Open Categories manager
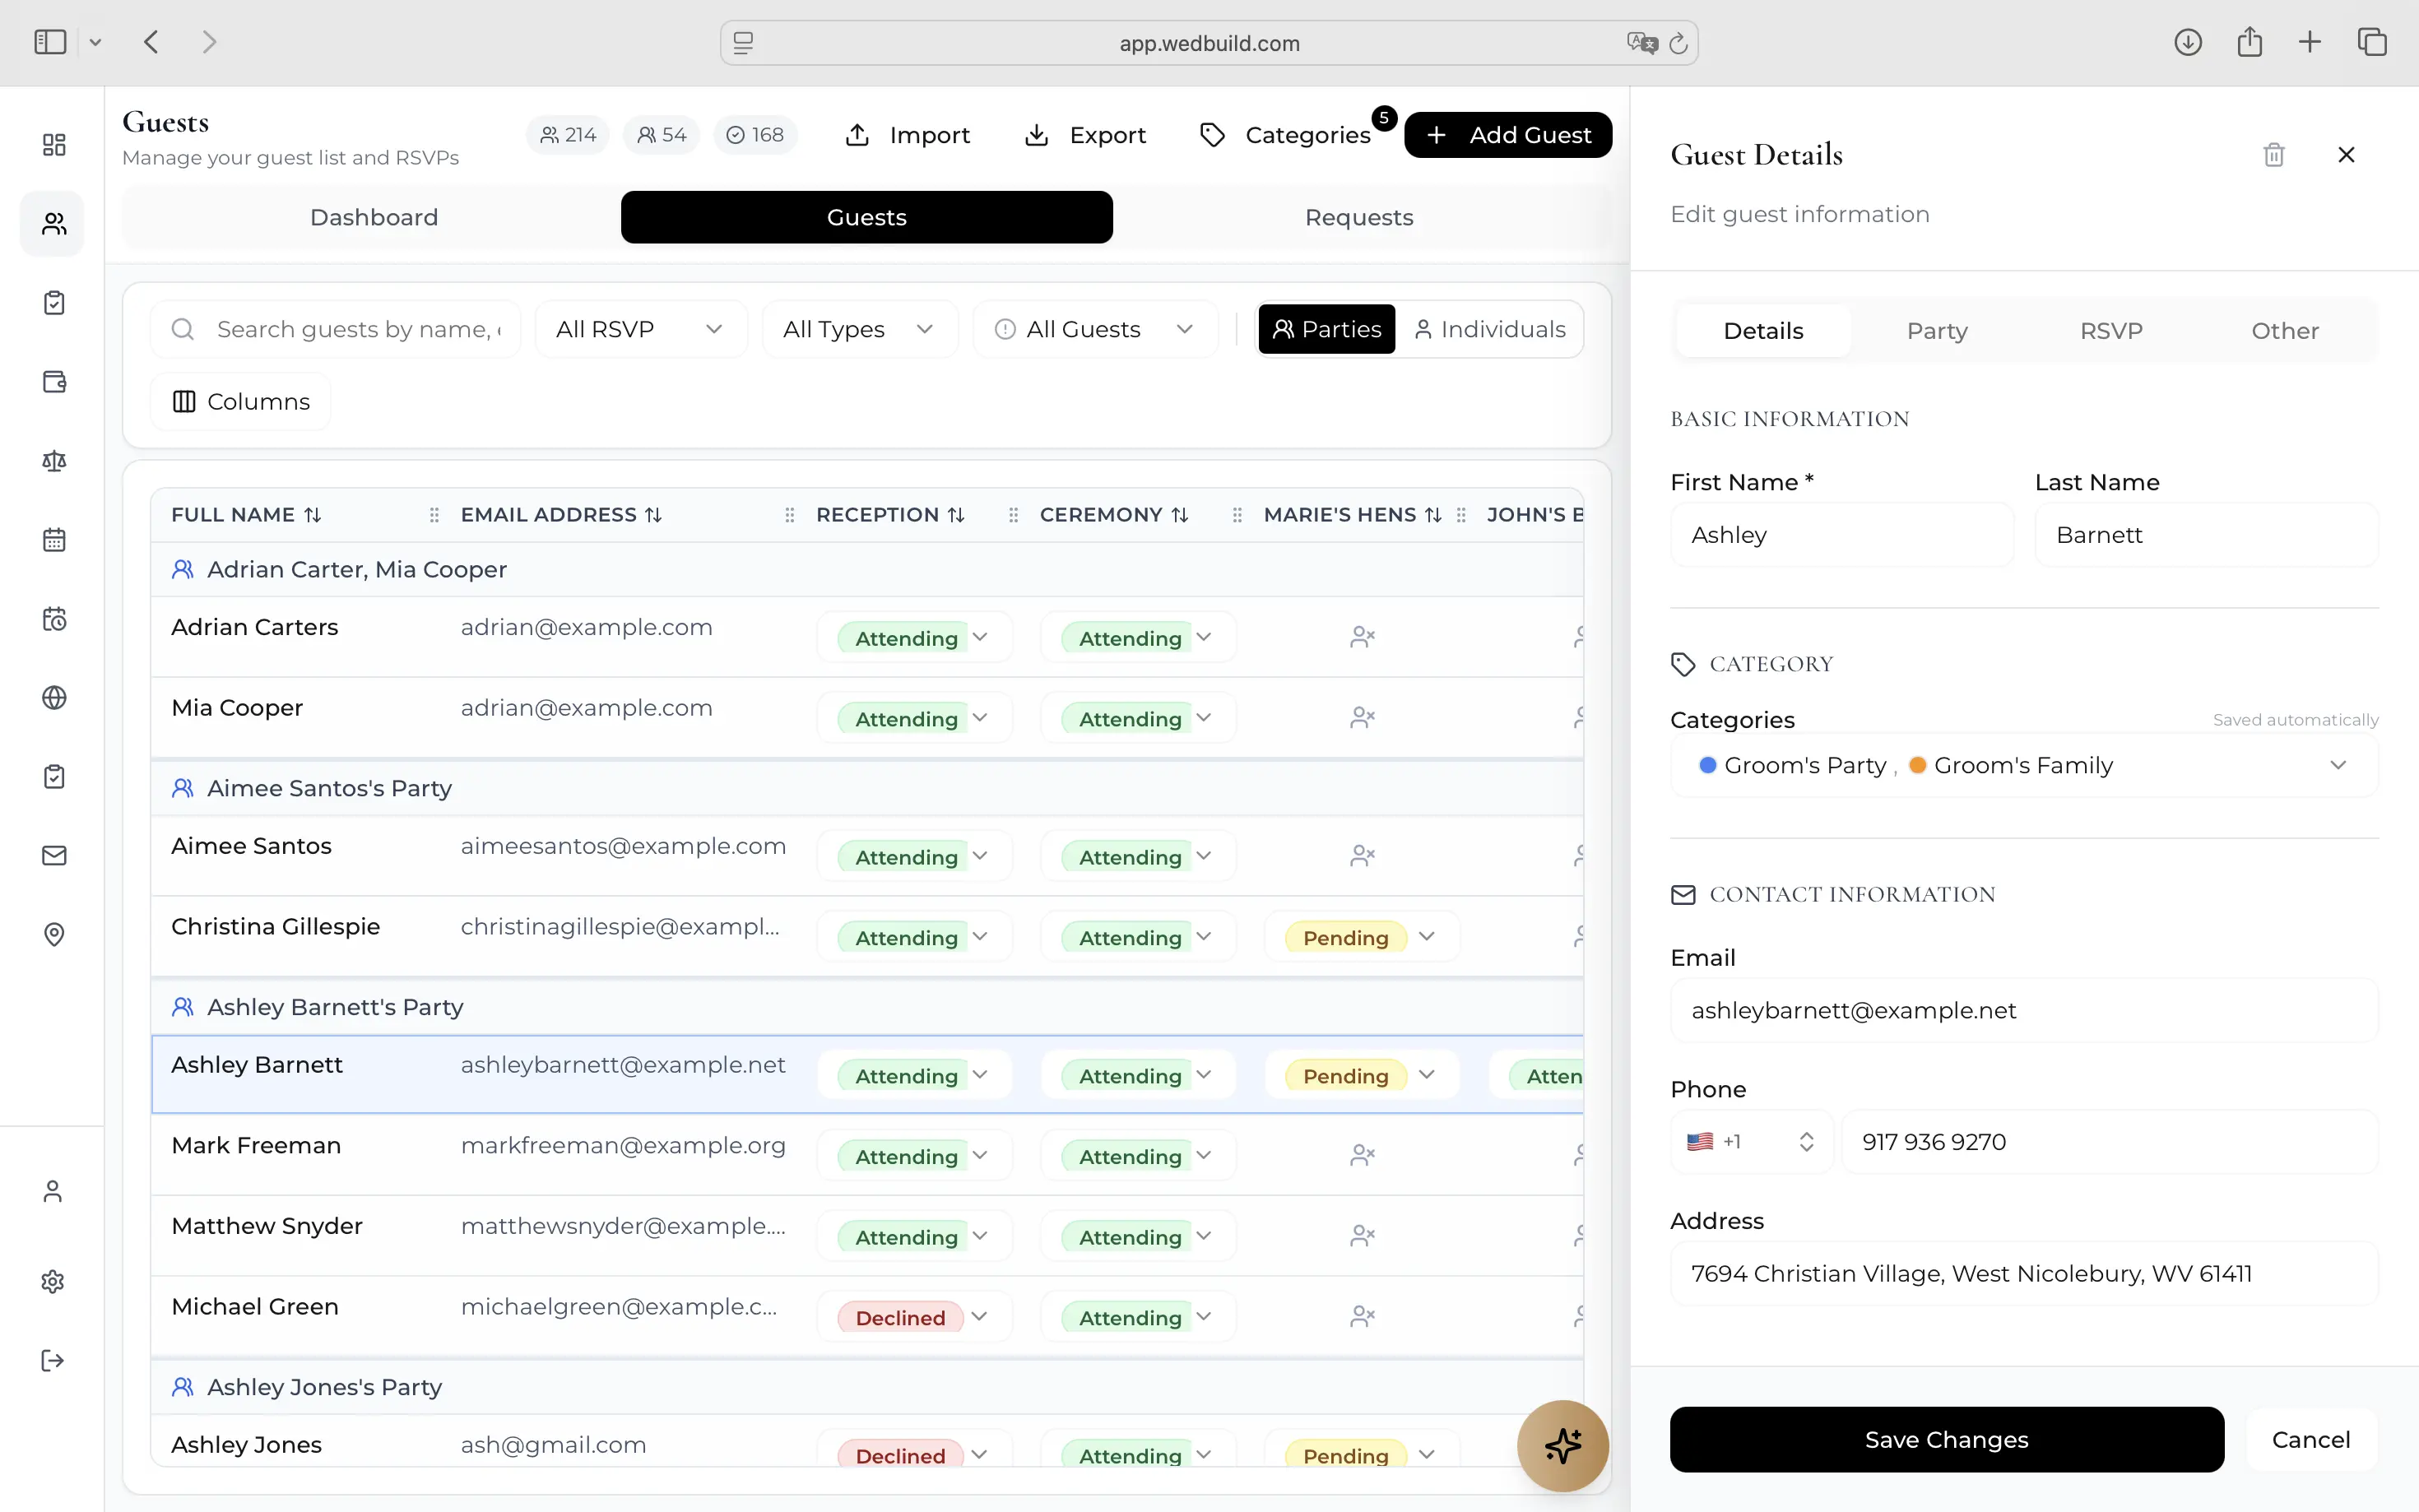This screenshot has width=2419, height=1512. coord(1285,135)
